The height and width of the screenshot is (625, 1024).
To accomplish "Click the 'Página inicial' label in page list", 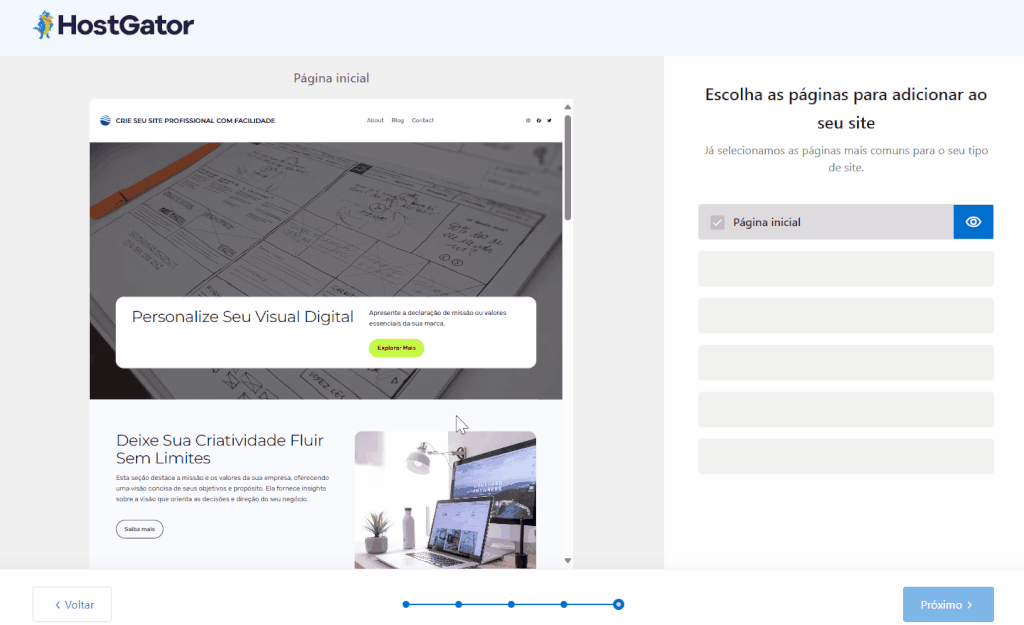I will point(767,222).
